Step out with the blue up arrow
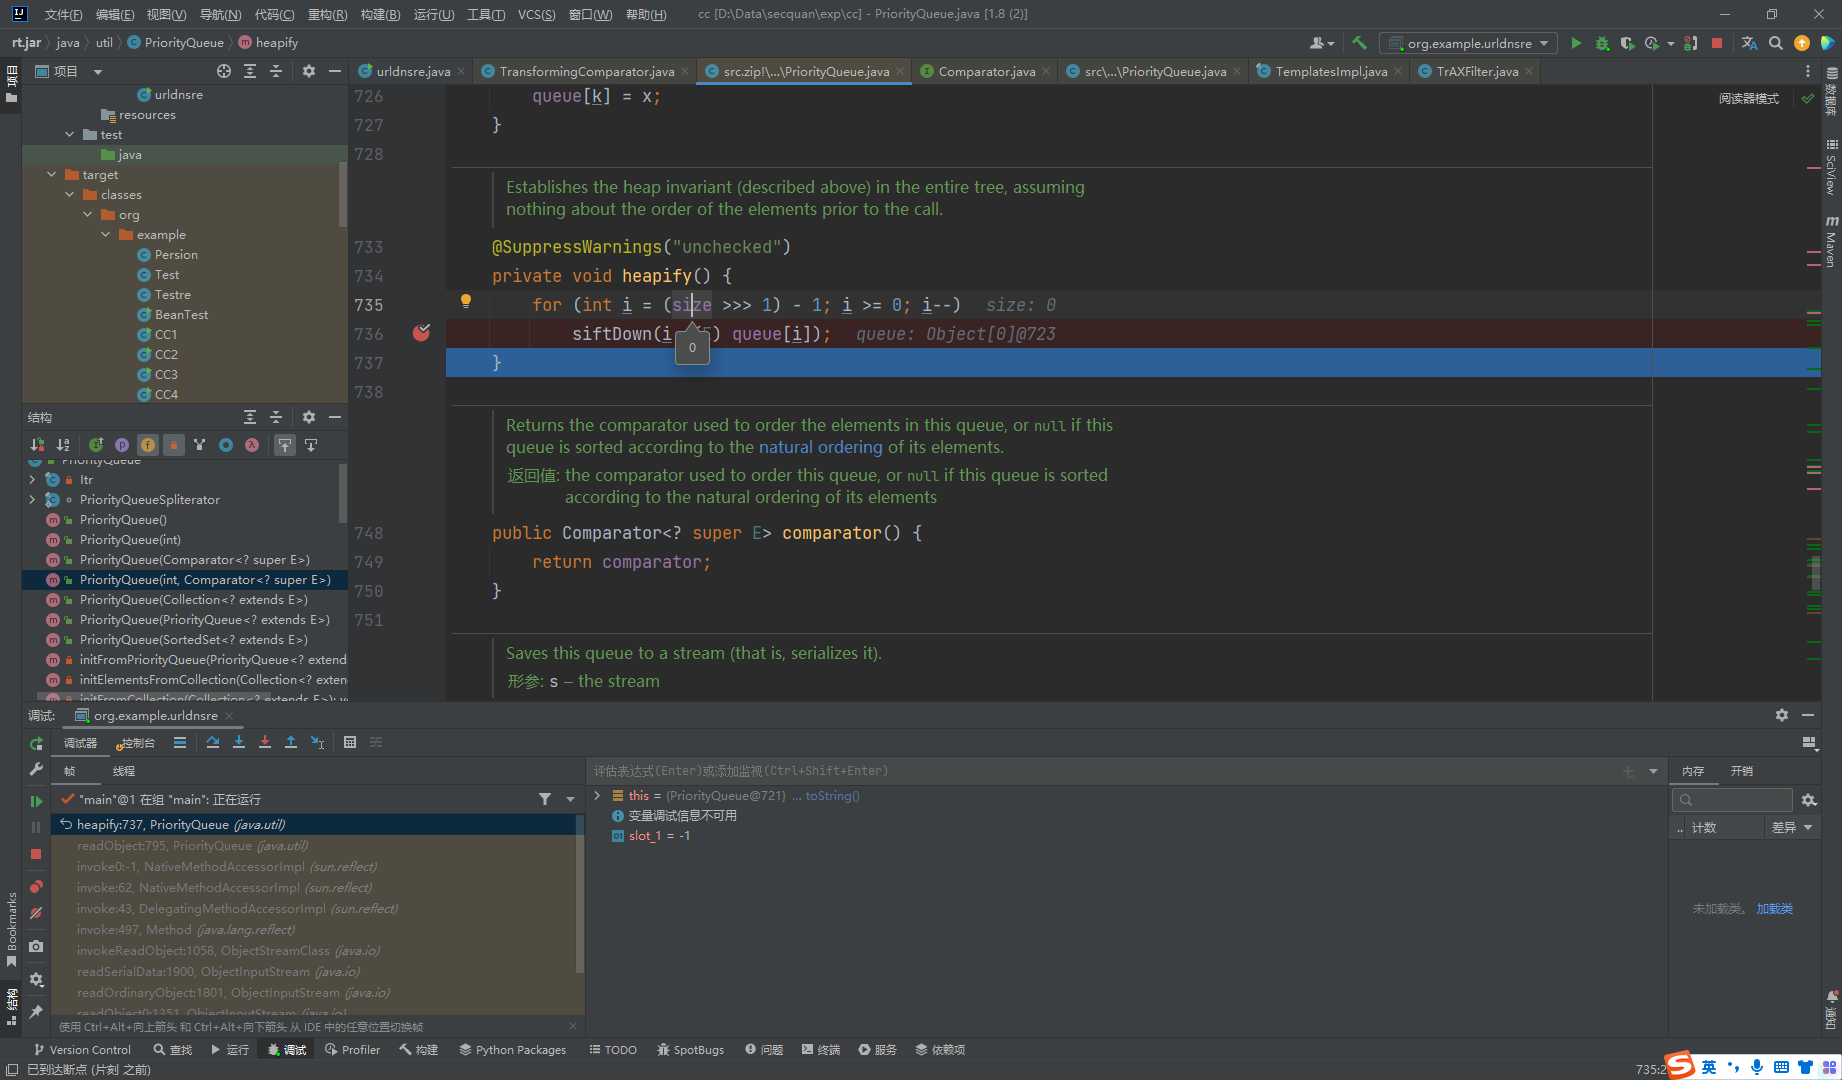Image resolution: width=1842 pixels, height=1080 pixels. (291, 742)
